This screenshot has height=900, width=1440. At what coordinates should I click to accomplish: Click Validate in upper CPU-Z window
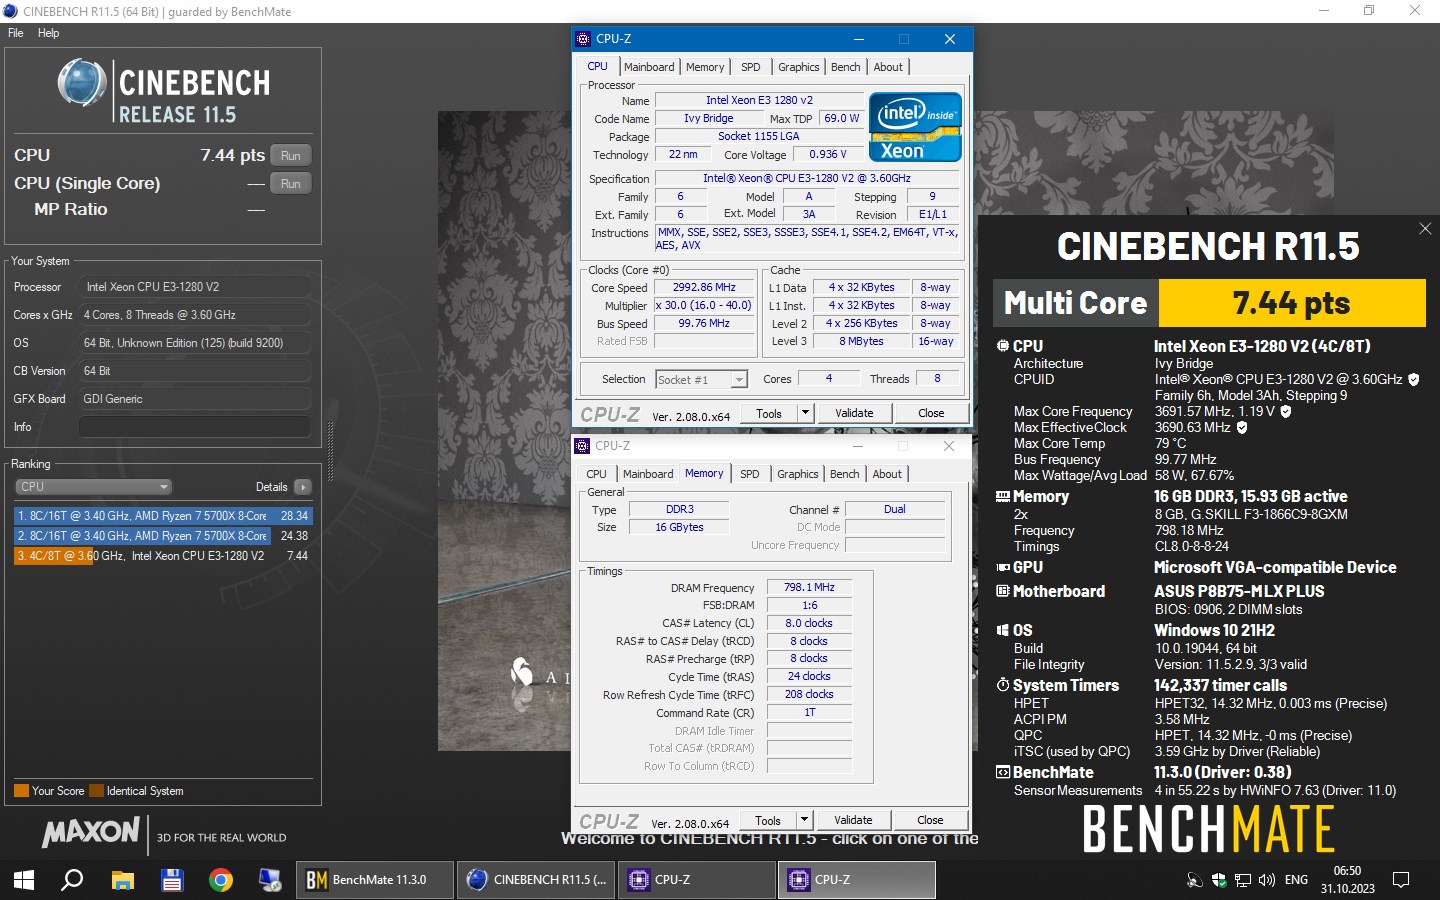pyautogui.click(x=854, y=413)
